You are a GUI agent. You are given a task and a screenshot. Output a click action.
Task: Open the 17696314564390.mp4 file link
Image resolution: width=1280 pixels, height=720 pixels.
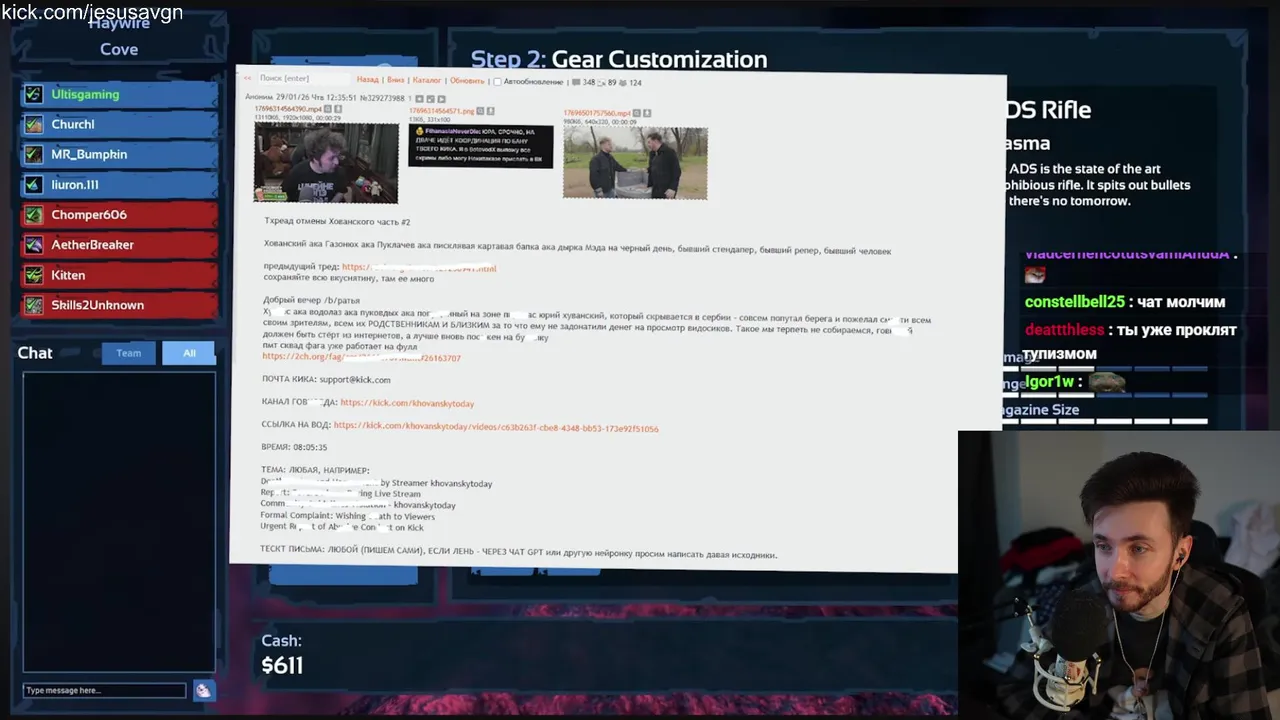coord(288,109)
